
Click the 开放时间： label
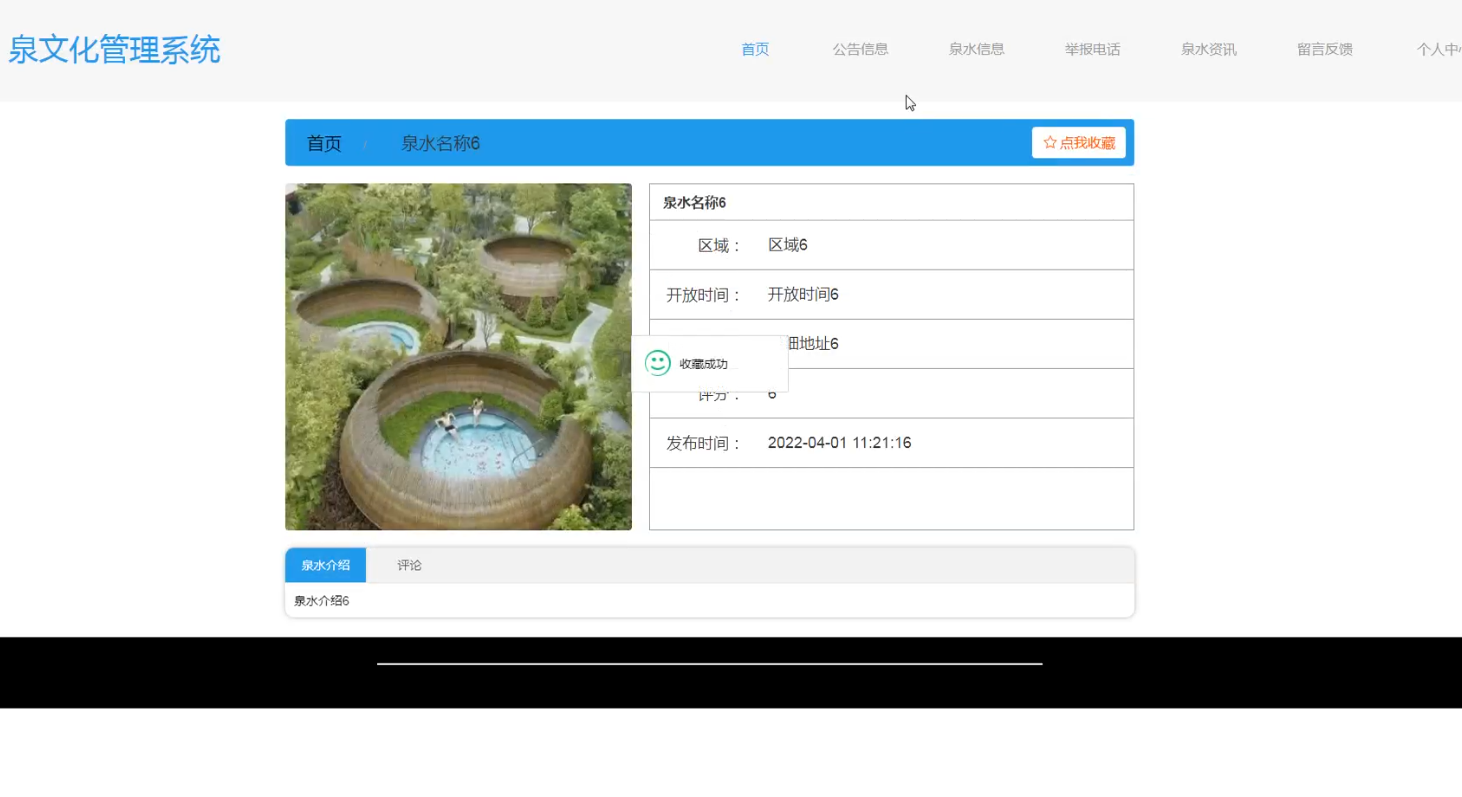705,294
